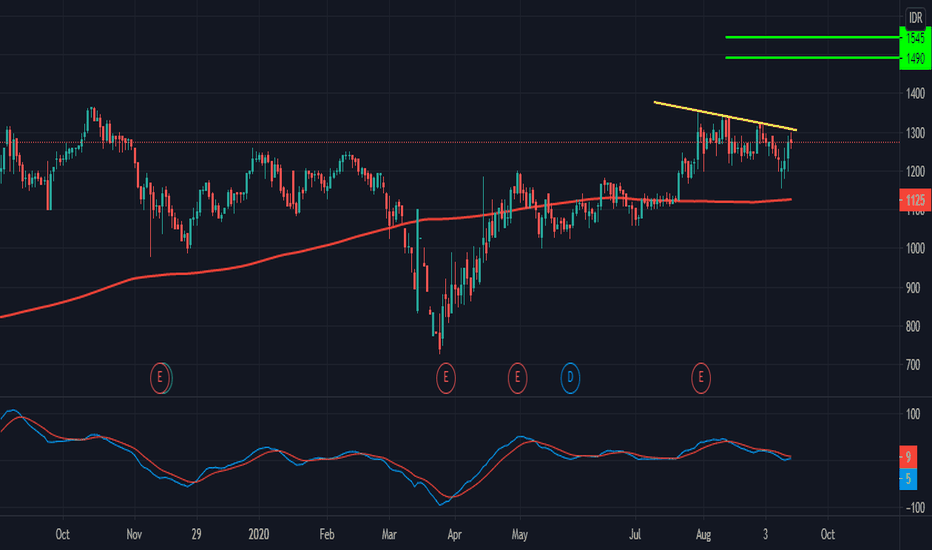Viewport: 932px width, 550px height.
Task: Open the earnings E marker near Aug
Action: (x=701, y=378)
